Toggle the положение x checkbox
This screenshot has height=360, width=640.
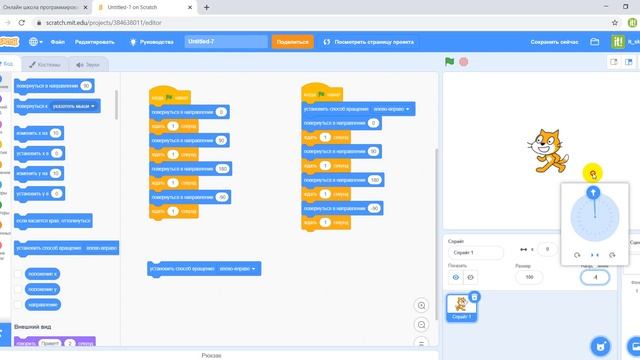[x=18, y=274]
